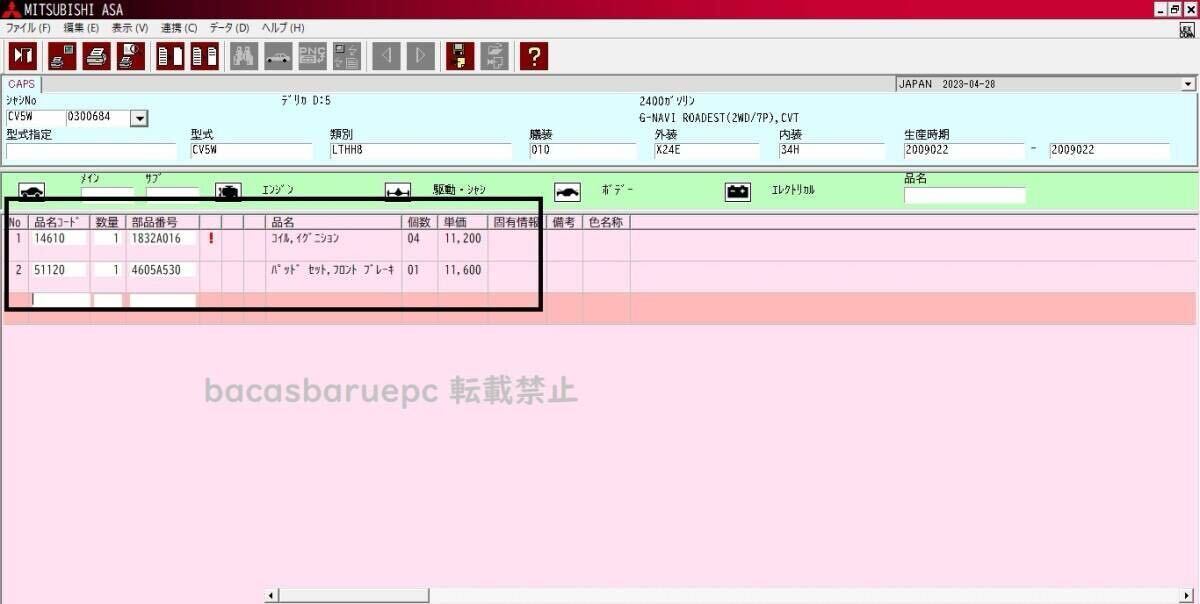Click the 外装 field showing X24E
The image size is (1200, 604).
tap(707, 151)
